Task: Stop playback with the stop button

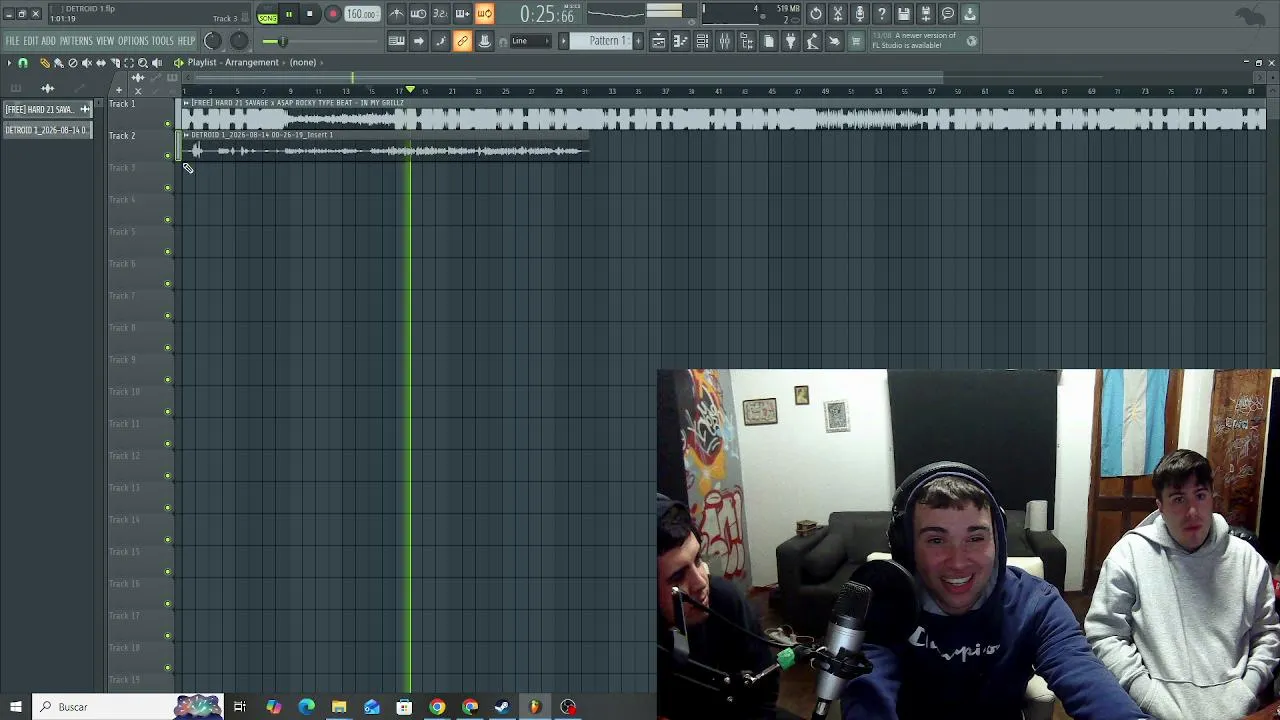Action: click(310, 14)
